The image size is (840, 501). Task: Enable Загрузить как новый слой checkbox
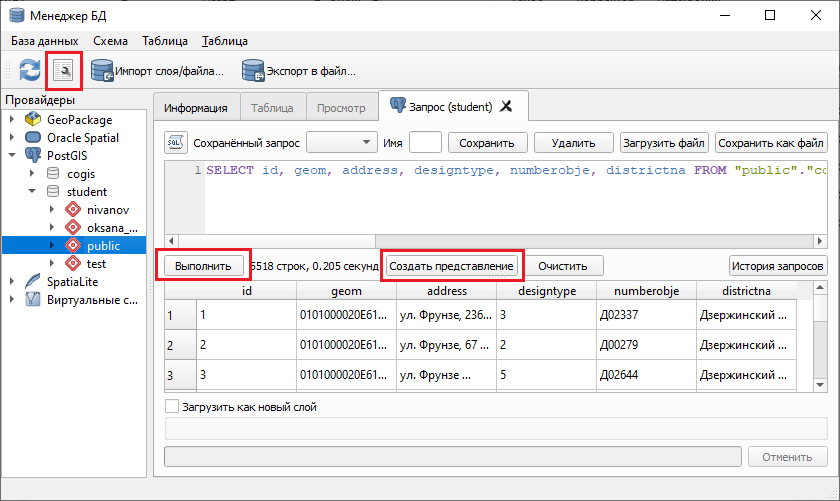(171, 407)
